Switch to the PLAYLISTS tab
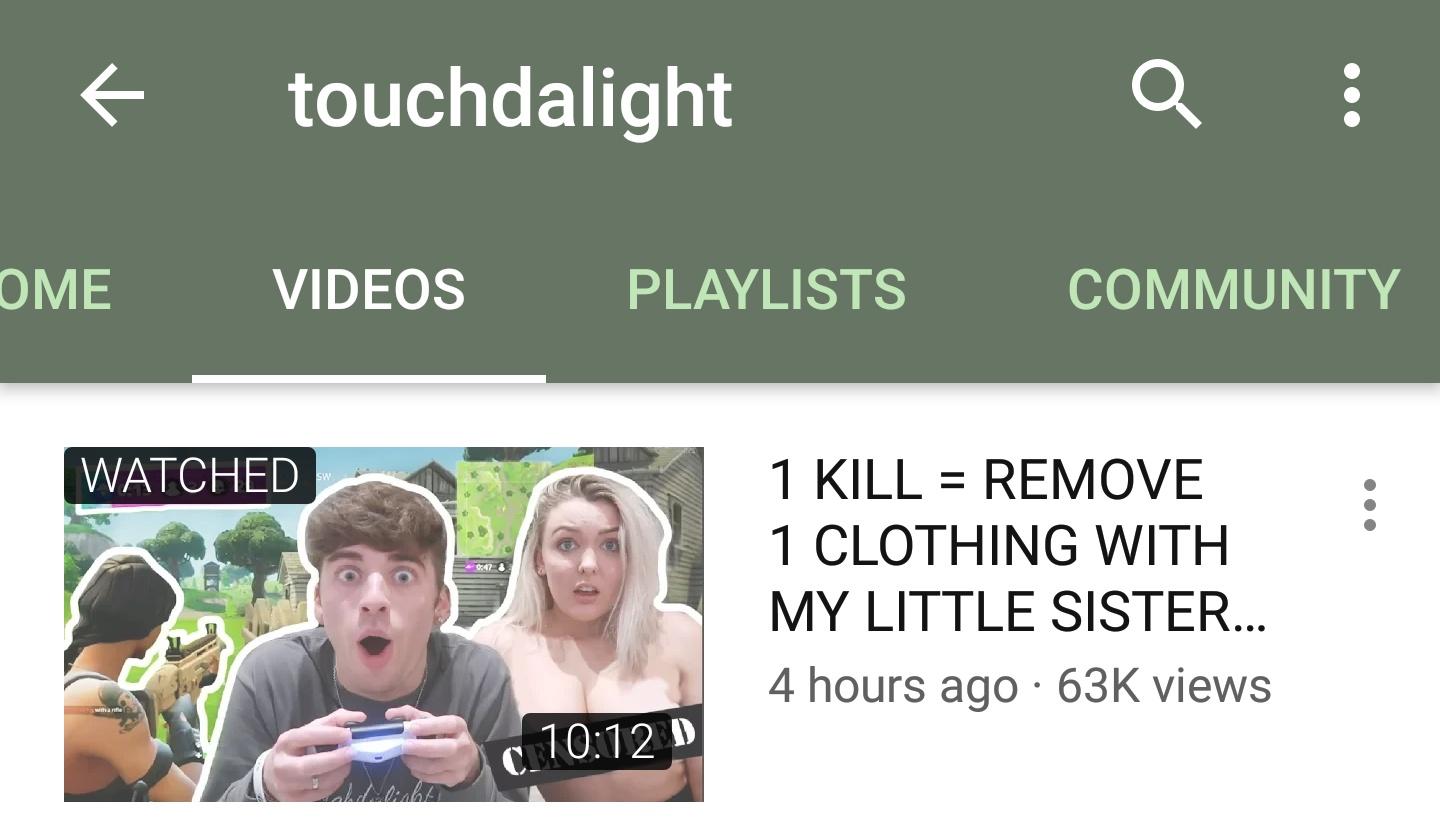Image resolution: width=1440 pixels, height=827 pixels. pyautogui.click(x=766, y=290)
